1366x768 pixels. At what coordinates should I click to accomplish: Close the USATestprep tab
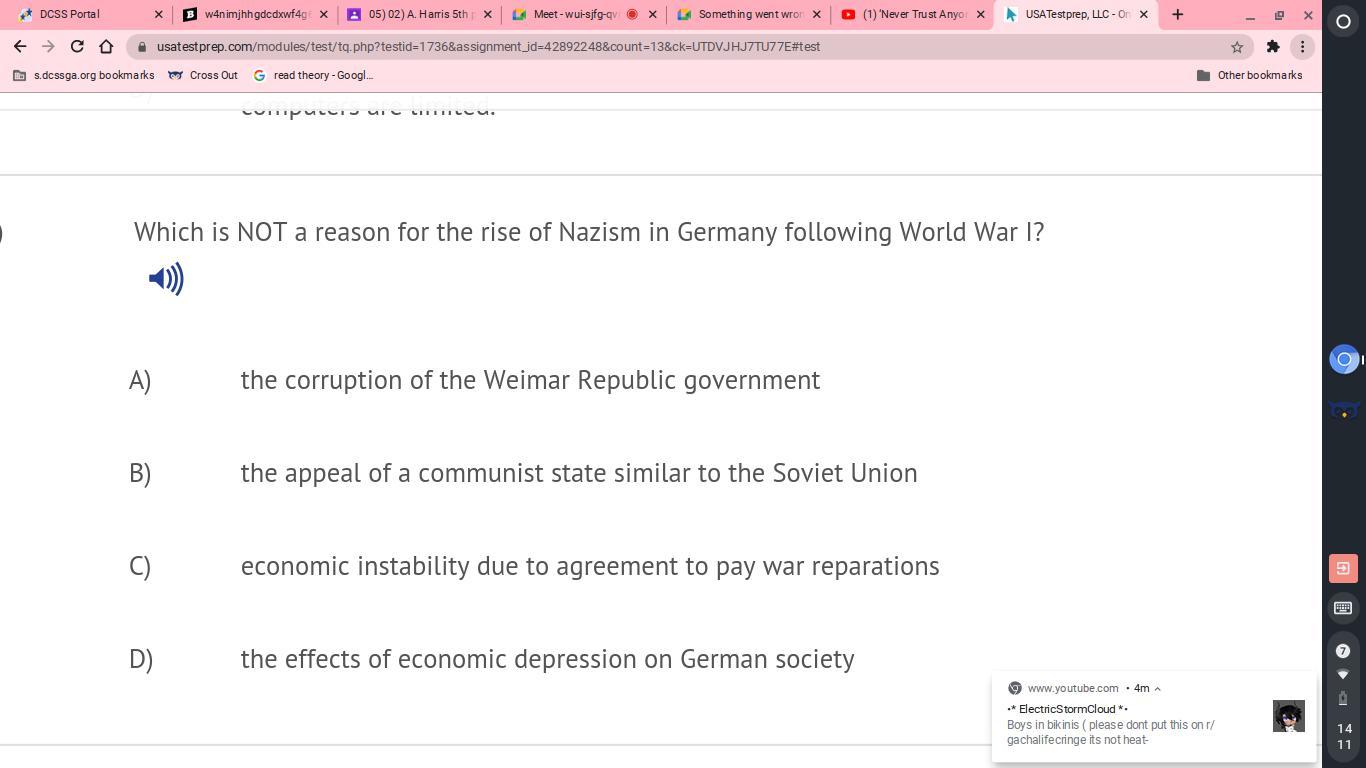(1144, 14)
